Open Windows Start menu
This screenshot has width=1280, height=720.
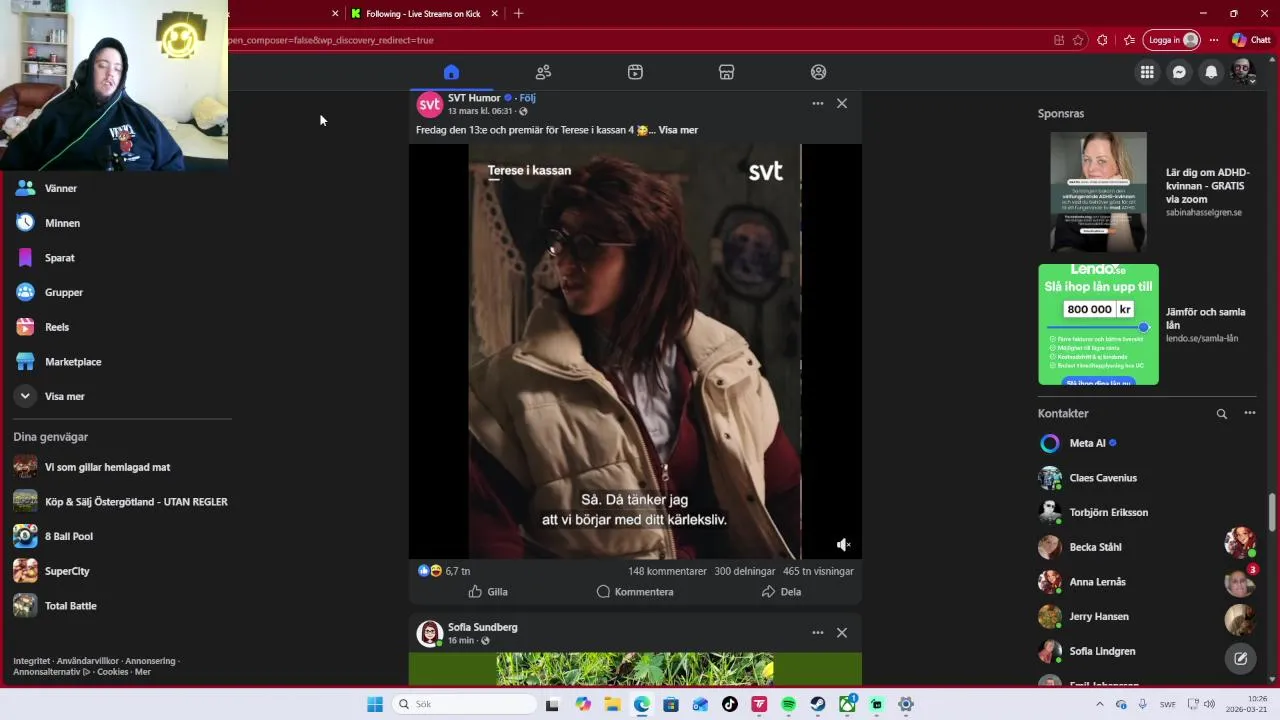[x=375, y=704]
